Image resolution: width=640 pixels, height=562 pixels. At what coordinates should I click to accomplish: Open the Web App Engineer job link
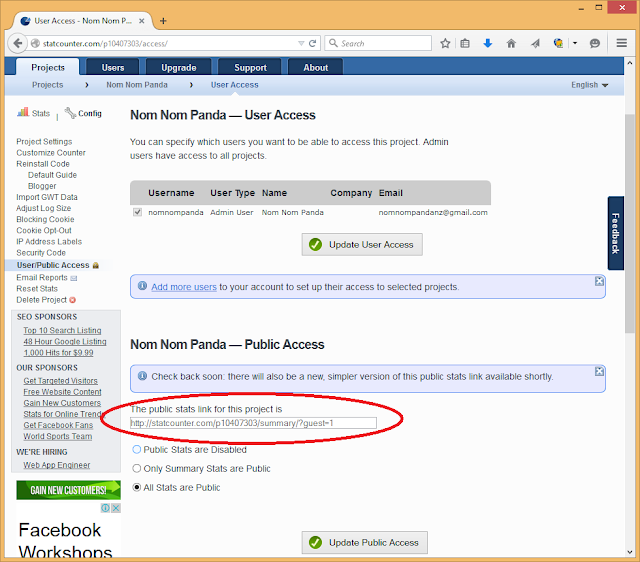(56, 465)
